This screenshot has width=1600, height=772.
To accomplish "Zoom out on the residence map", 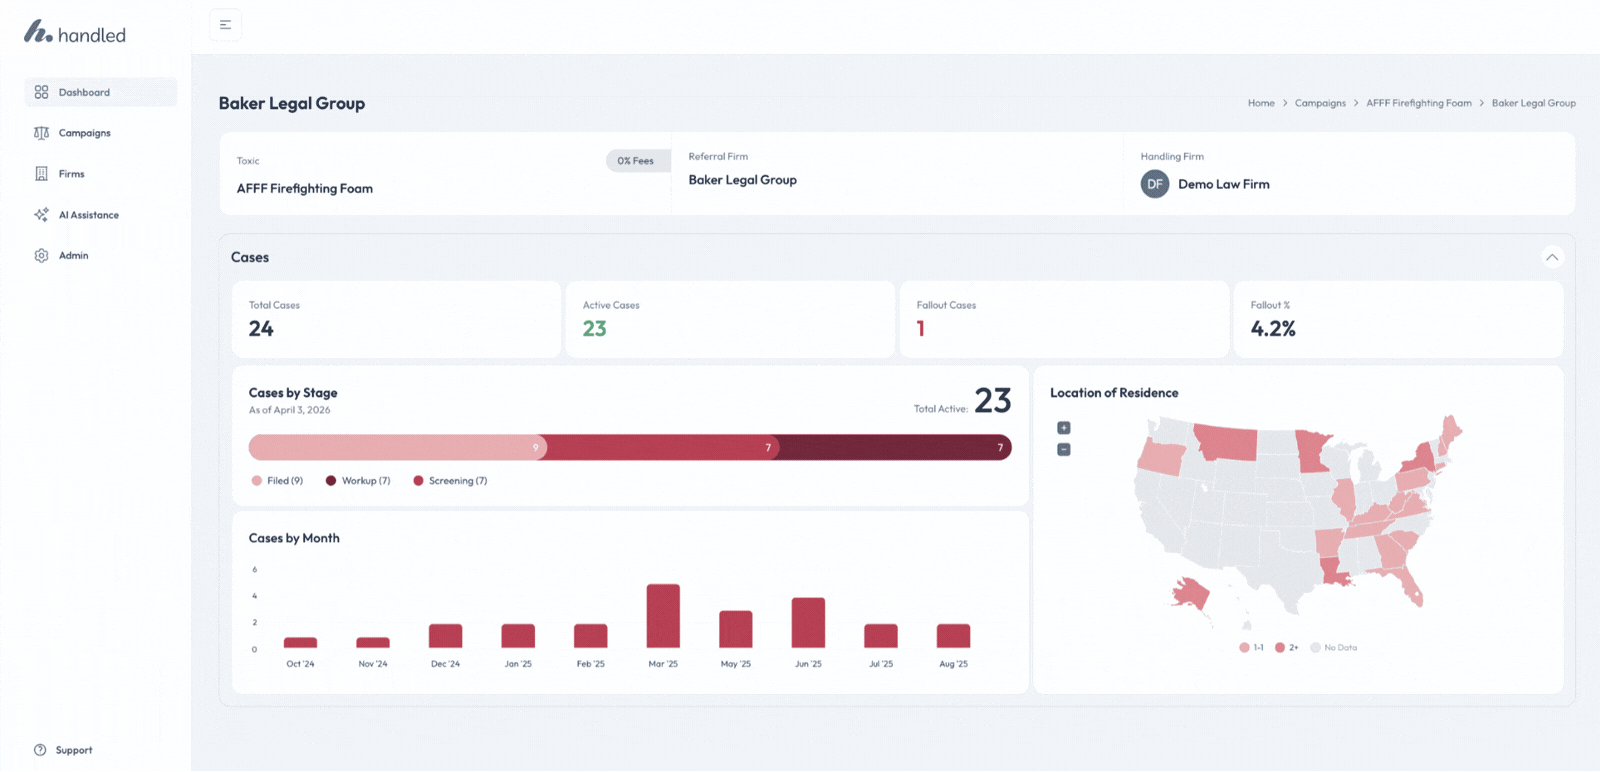I will [x=1064, y=450].
